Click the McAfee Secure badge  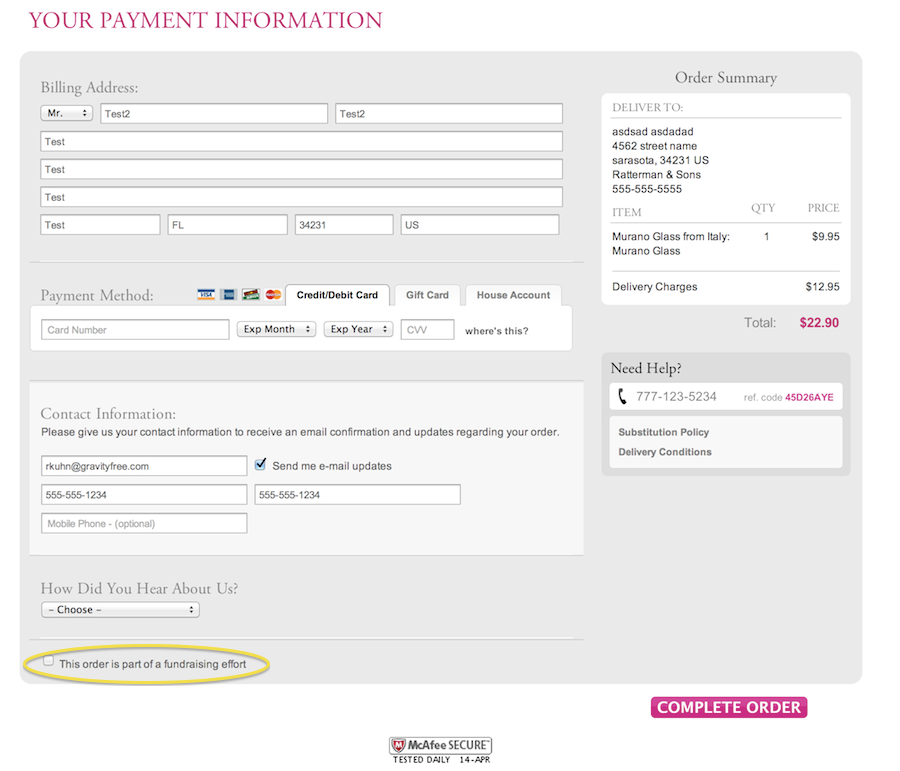[441, 746]
